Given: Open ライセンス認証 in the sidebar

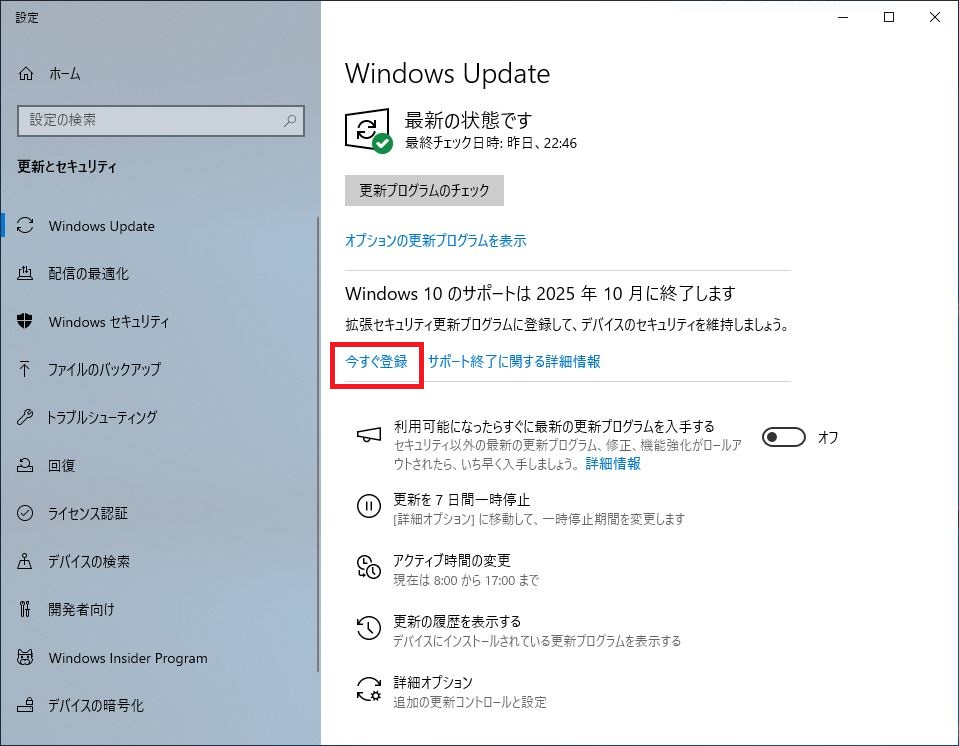Looking at the screenshot, I should tap(87, 514).
